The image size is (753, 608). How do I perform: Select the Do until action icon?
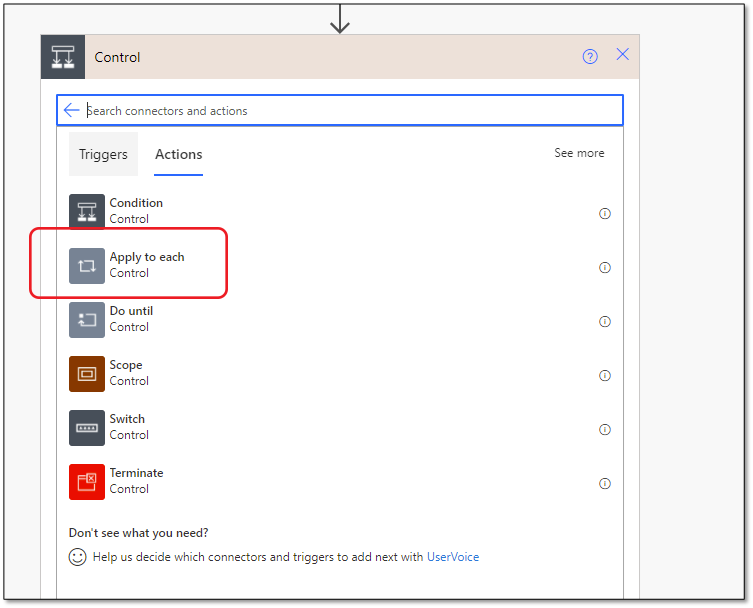click(87, 320)
